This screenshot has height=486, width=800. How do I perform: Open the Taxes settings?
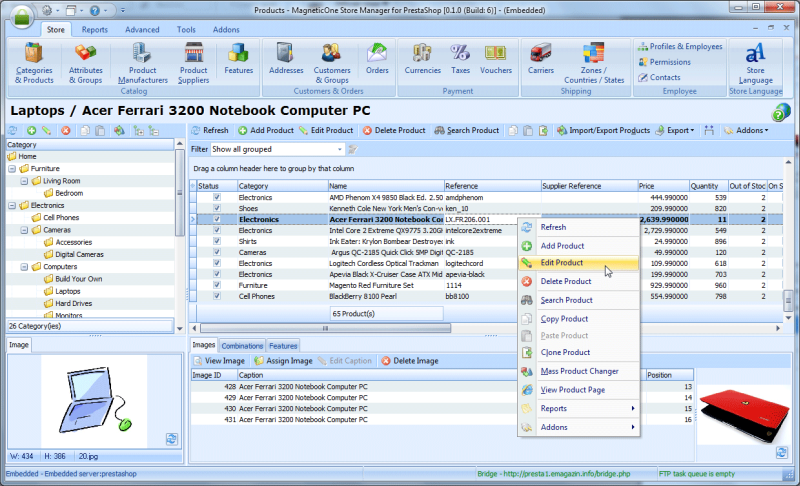coord(460,59)
